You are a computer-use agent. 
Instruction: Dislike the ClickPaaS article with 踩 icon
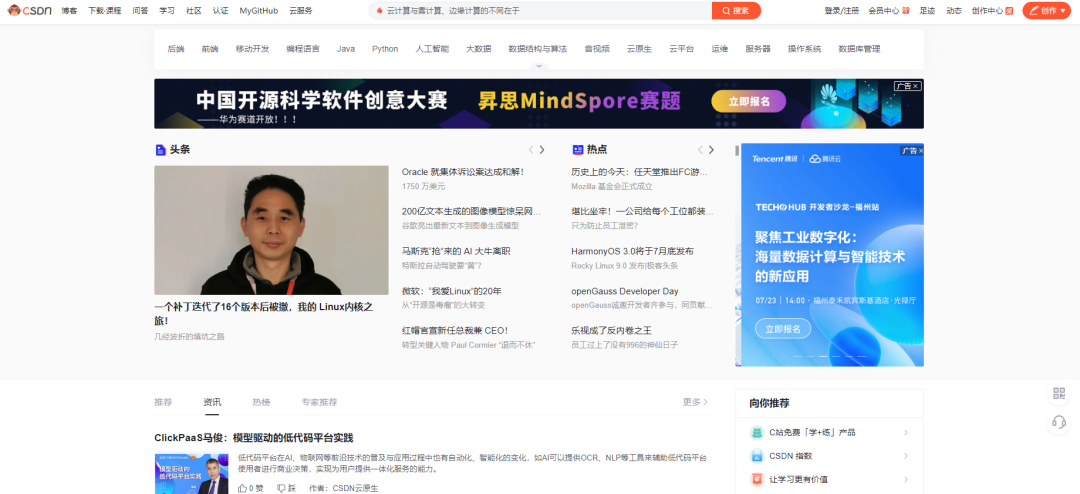tap(281, 488)
